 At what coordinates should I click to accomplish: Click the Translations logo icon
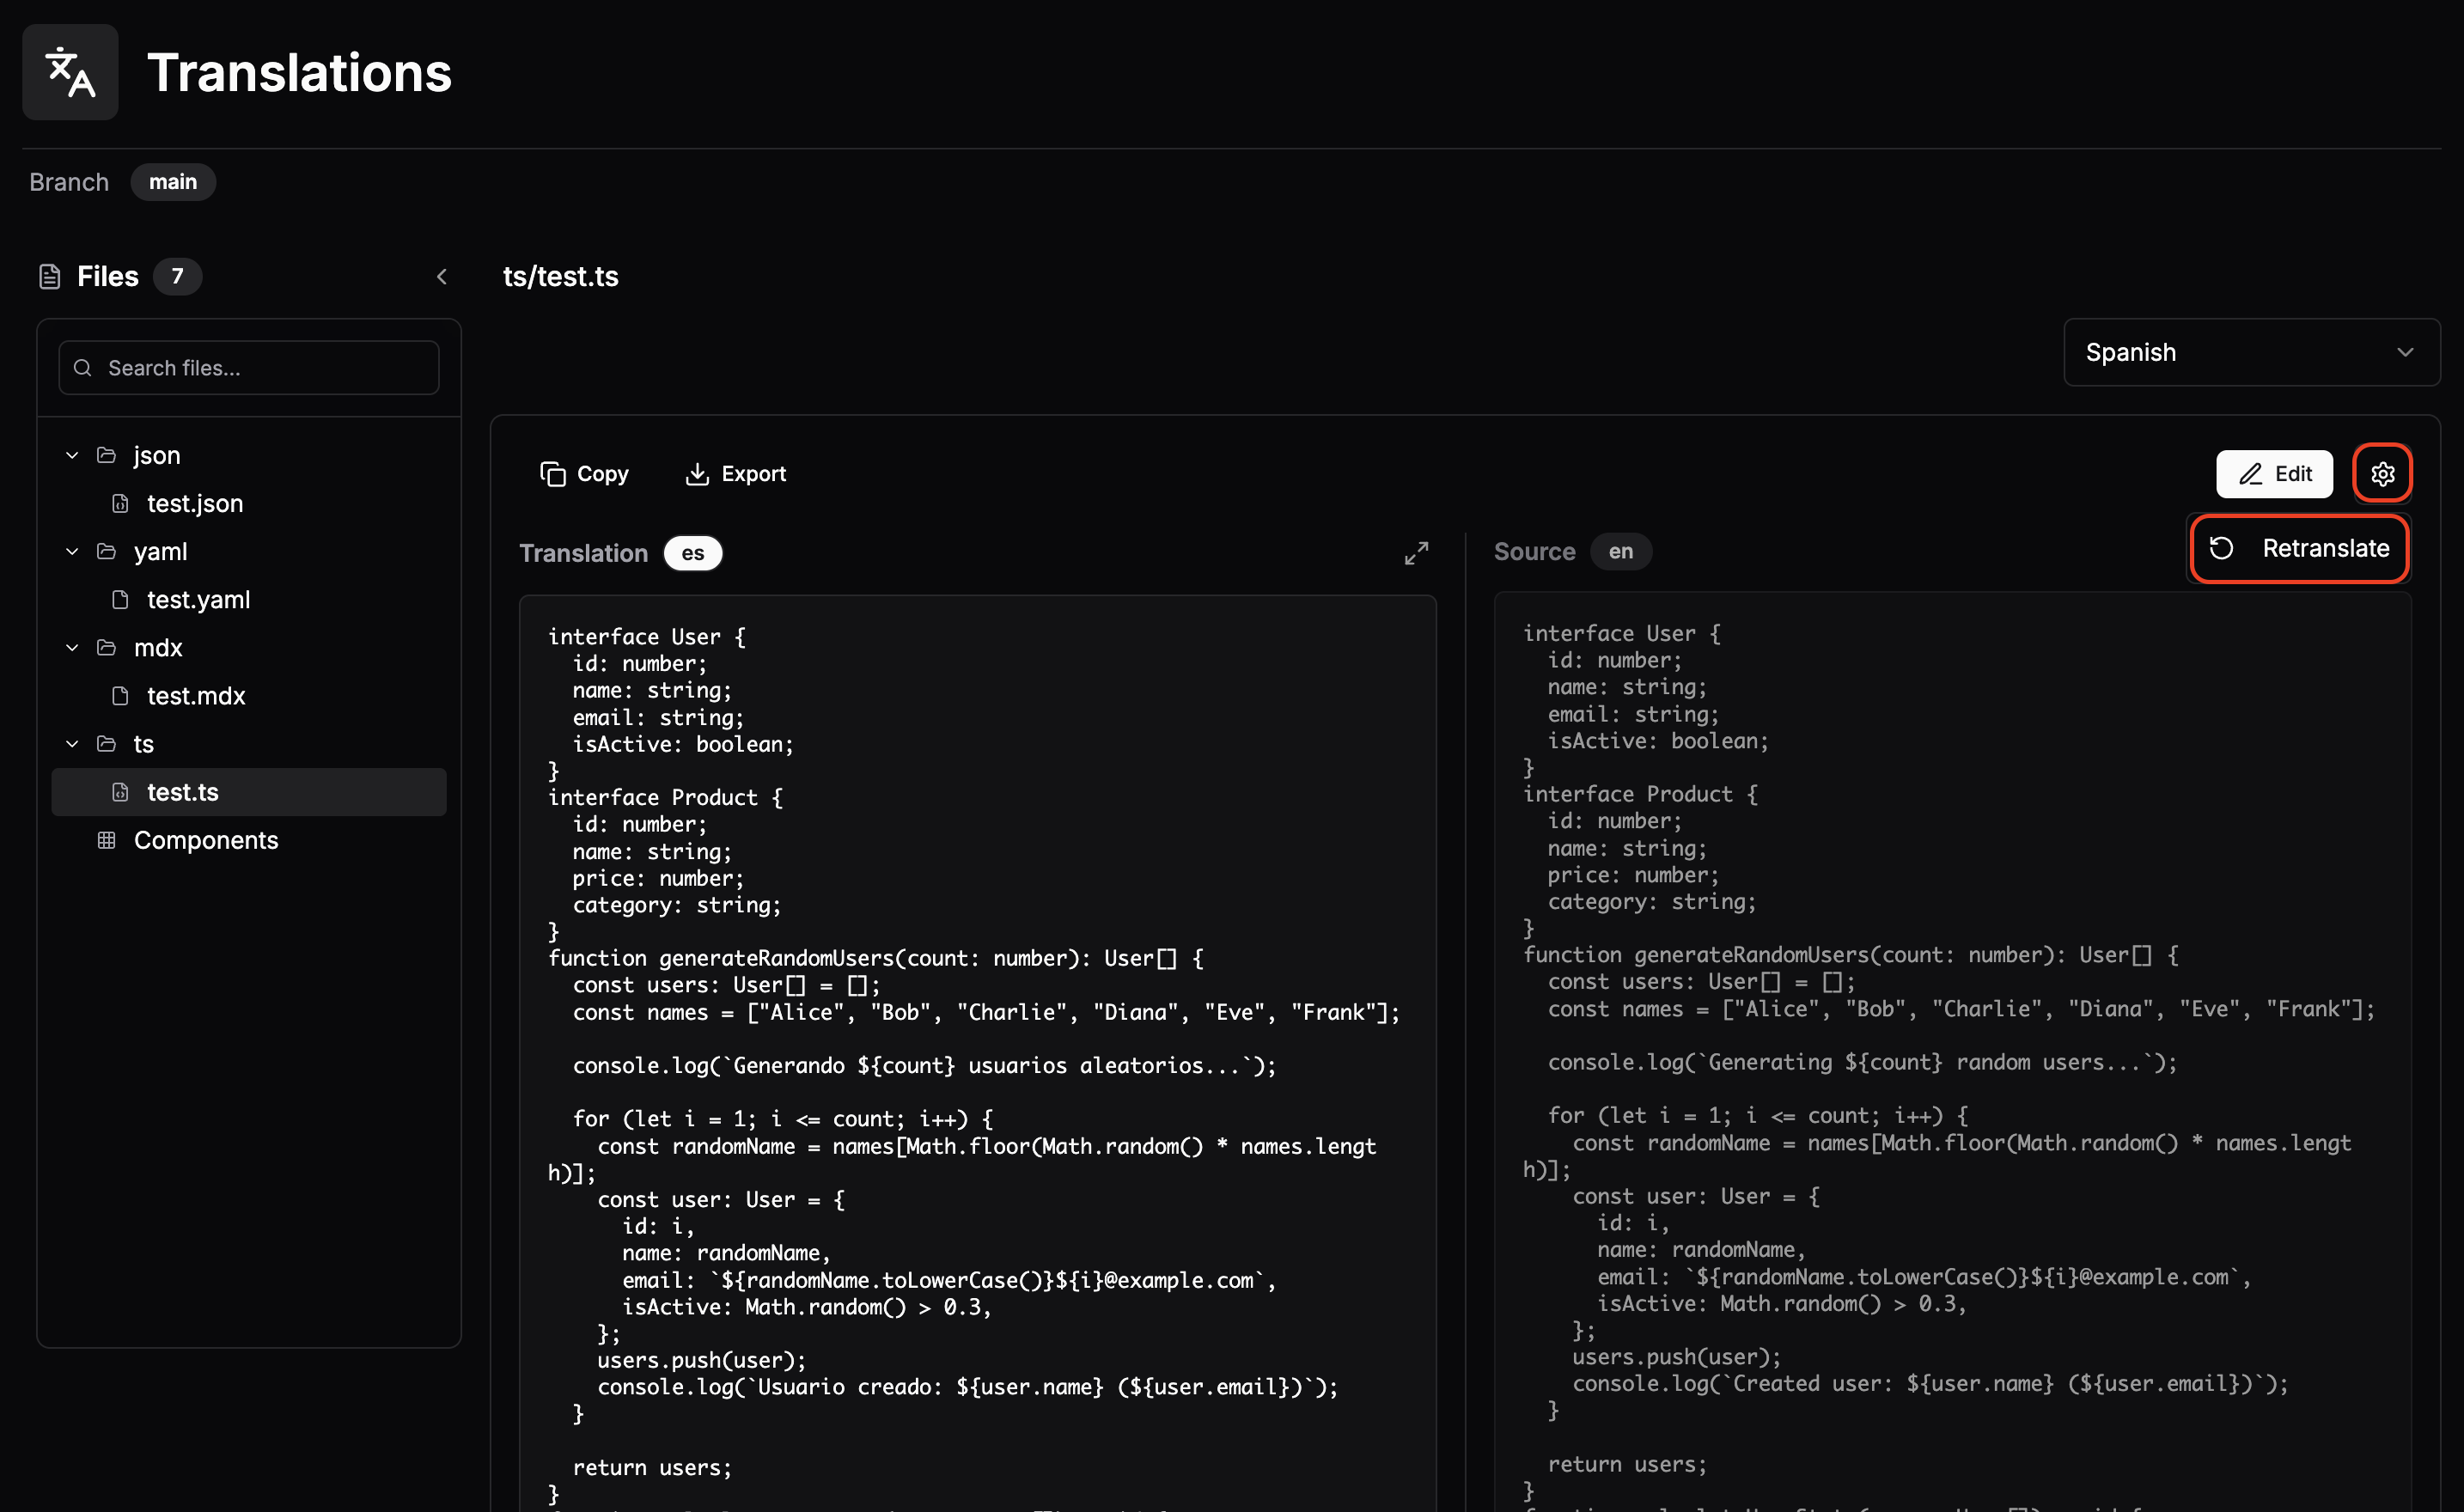click(70, 72)
